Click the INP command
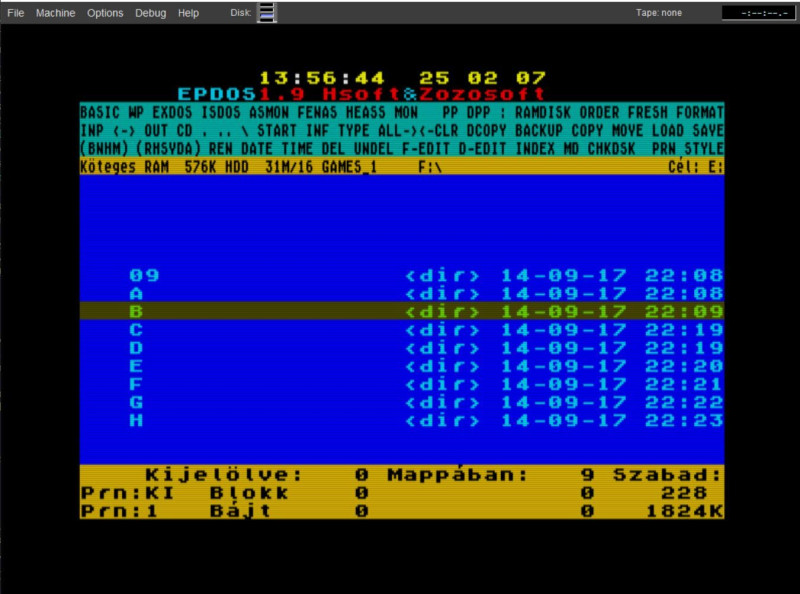 (x=92, y=131)
